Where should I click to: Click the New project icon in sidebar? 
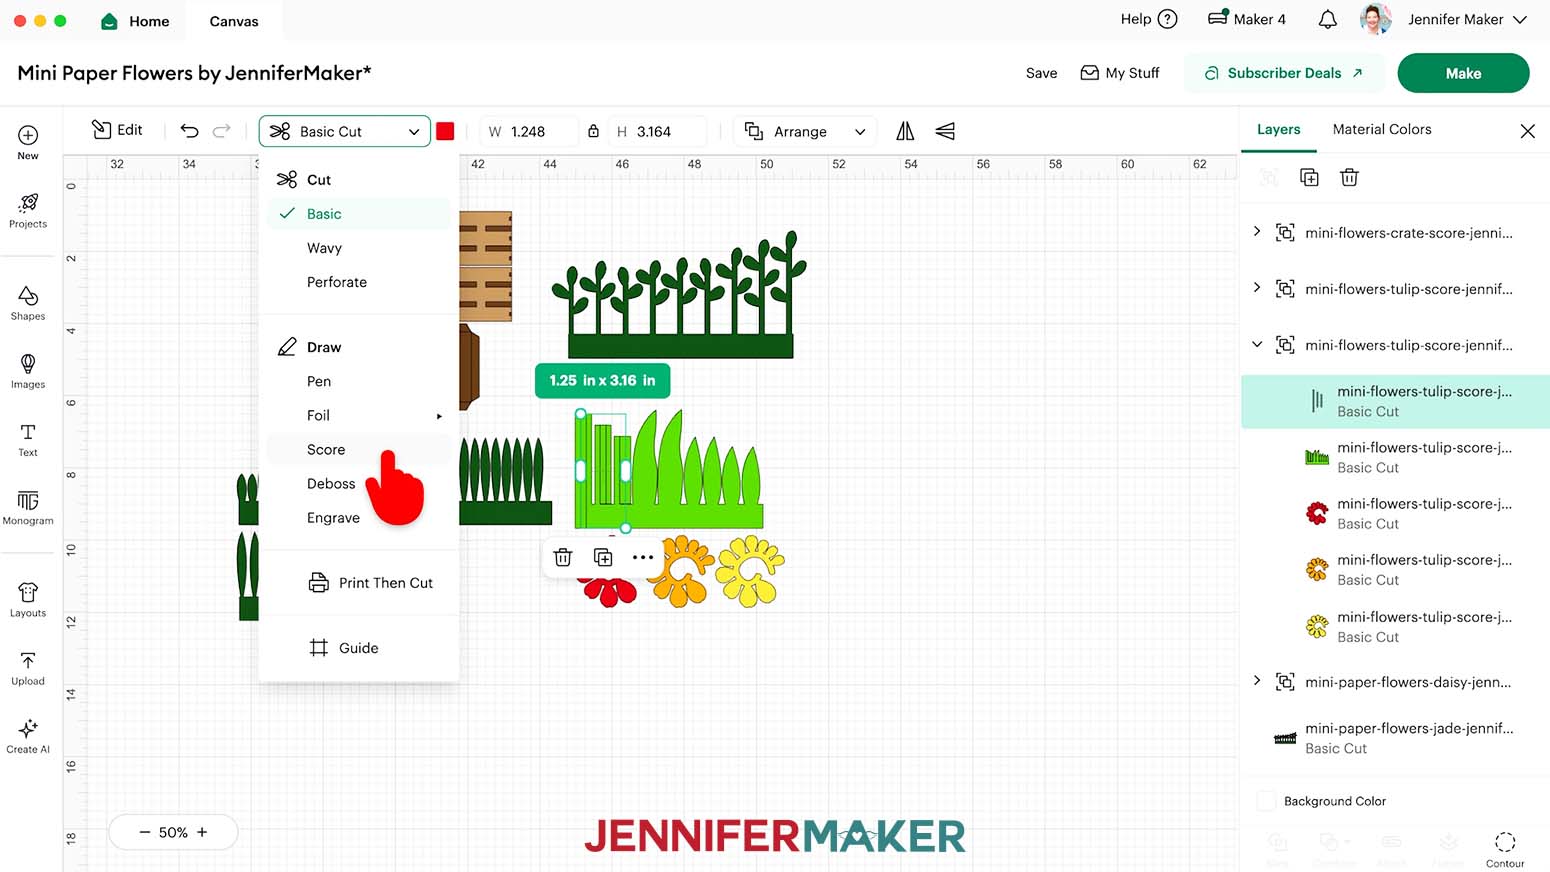[28, 142]
